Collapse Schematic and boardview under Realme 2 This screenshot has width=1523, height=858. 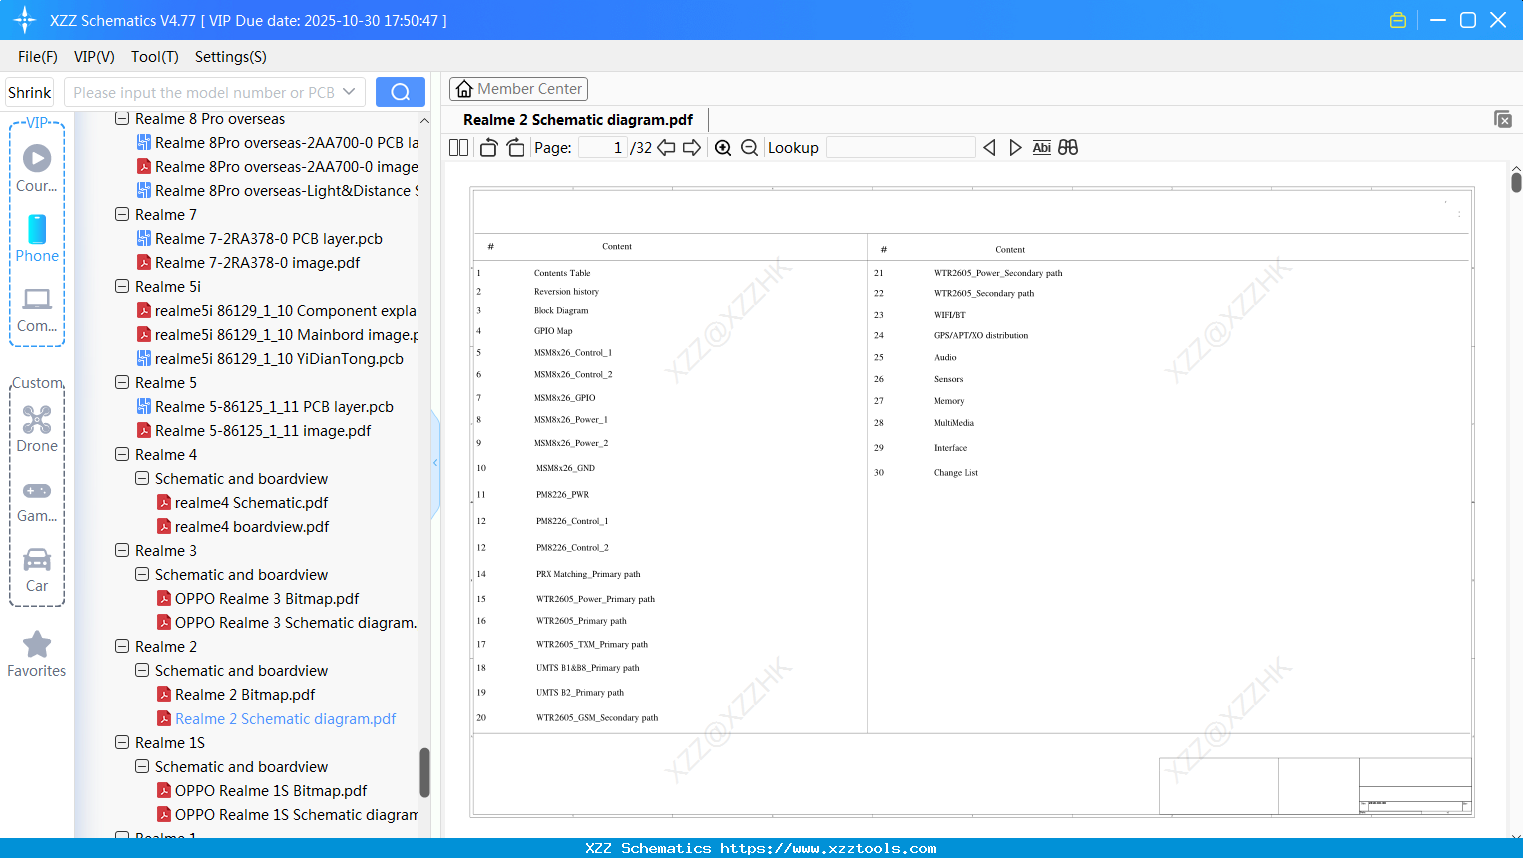tap(142, 671)
